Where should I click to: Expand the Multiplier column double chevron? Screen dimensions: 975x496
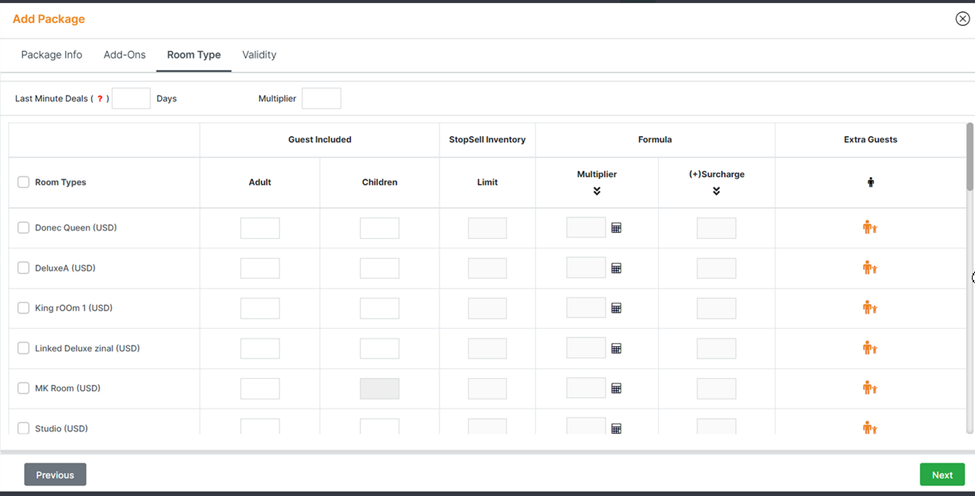597,190
